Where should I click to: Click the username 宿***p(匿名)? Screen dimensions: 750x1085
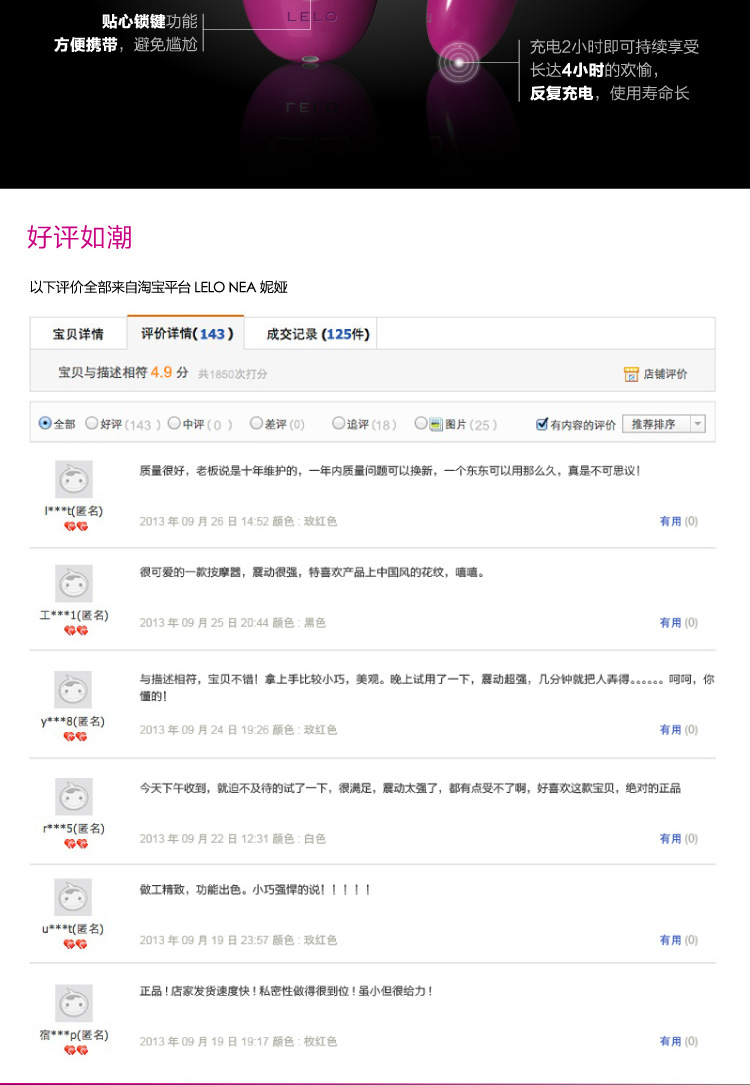[73, 1035]
